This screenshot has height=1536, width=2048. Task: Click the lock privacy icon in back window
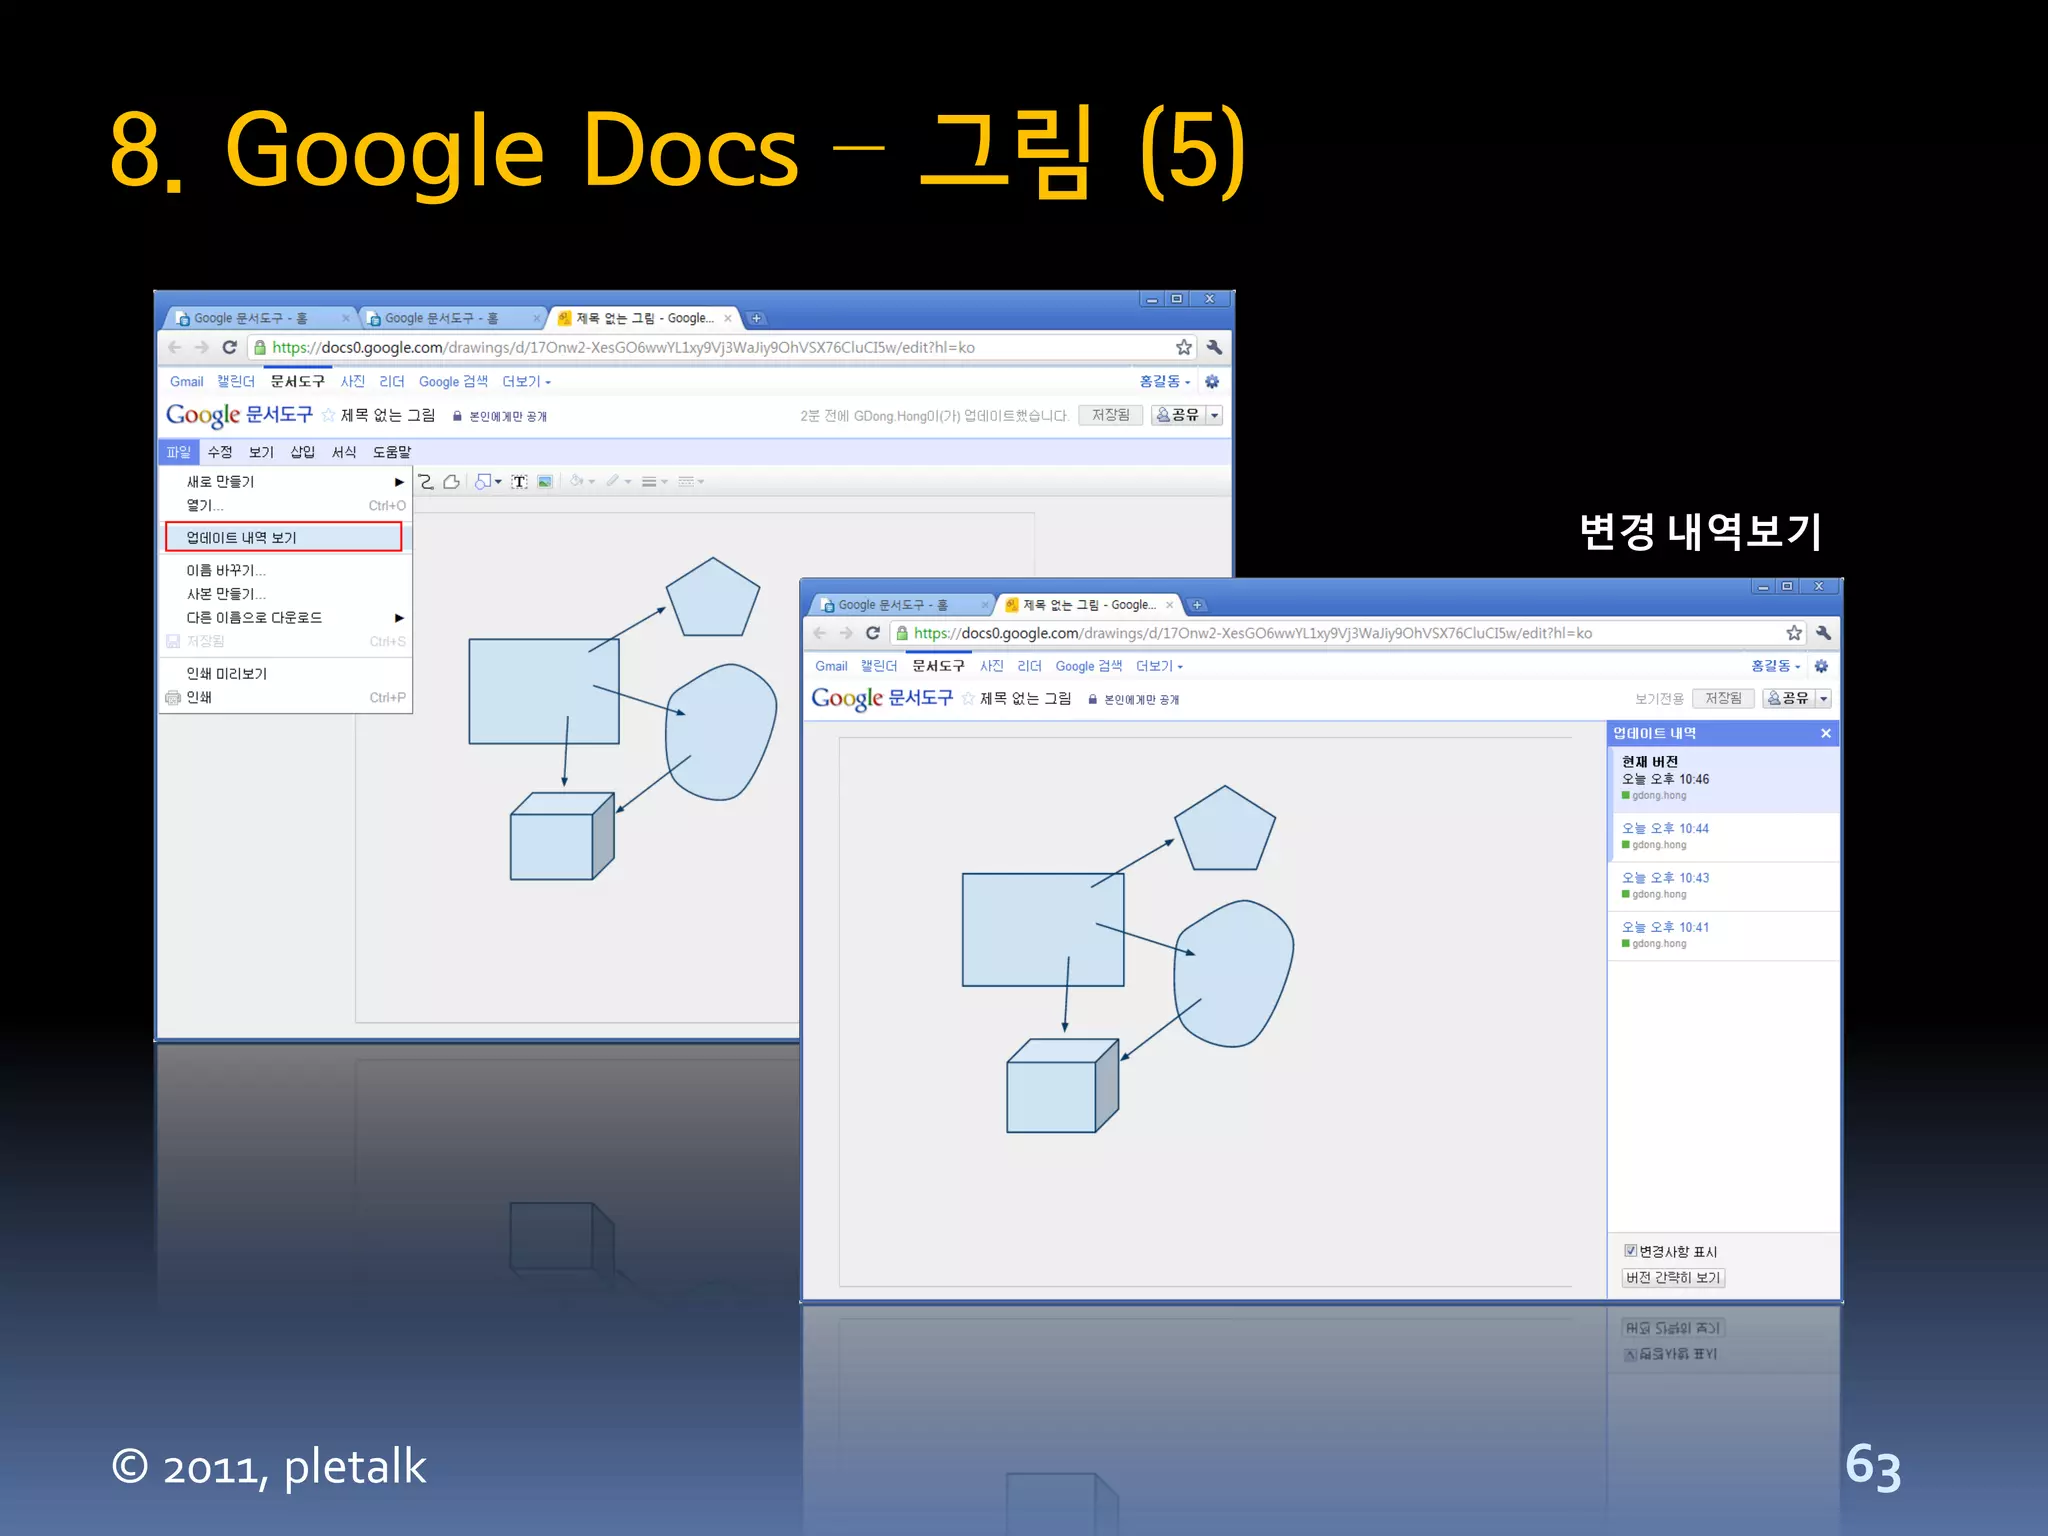457,416
